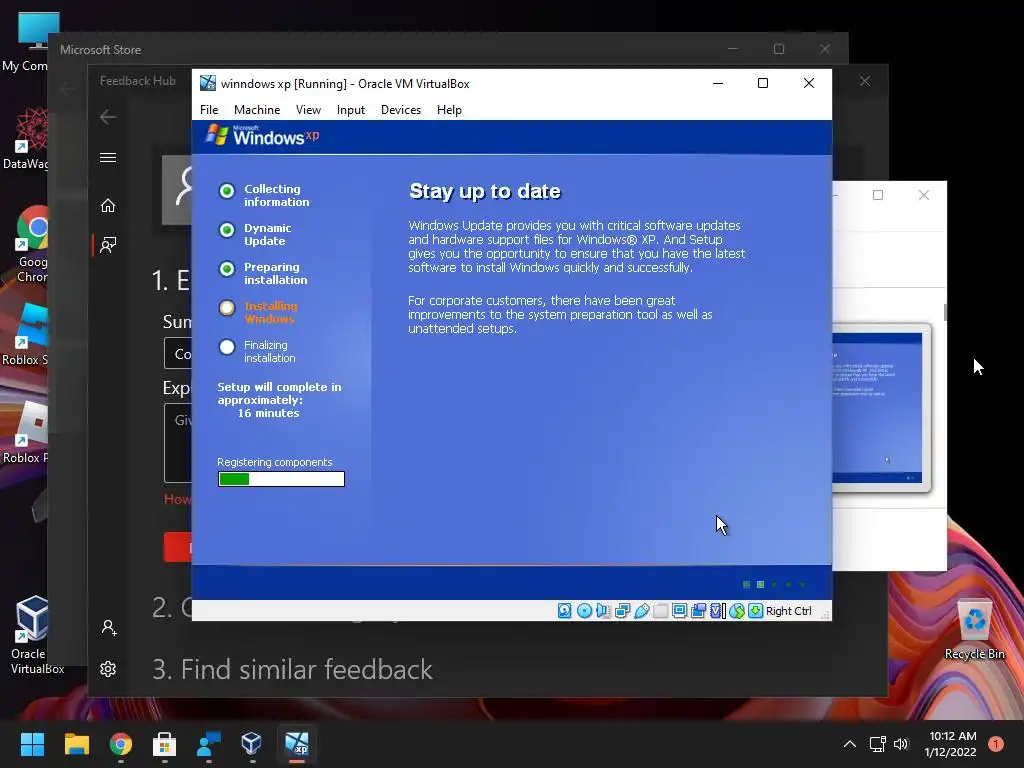Open Chrome from the taskbar

point(121,744)
